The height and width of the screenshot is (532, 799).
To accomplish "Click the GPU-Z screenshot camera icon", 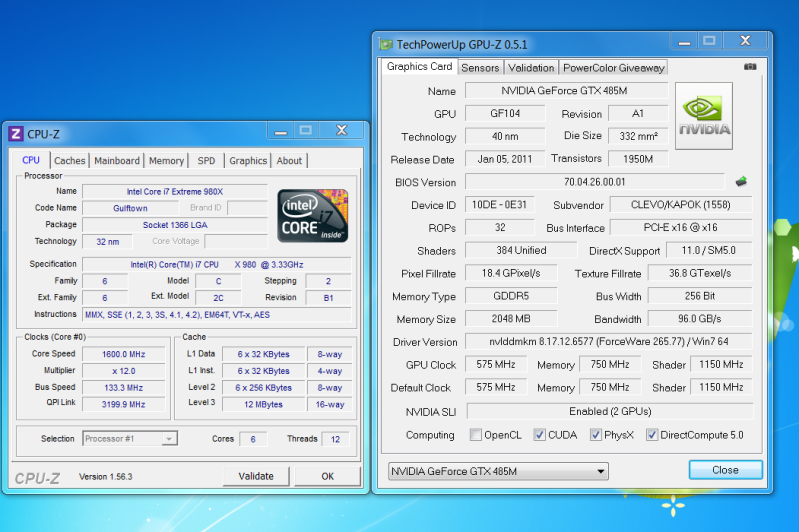I will click(750, 67).
